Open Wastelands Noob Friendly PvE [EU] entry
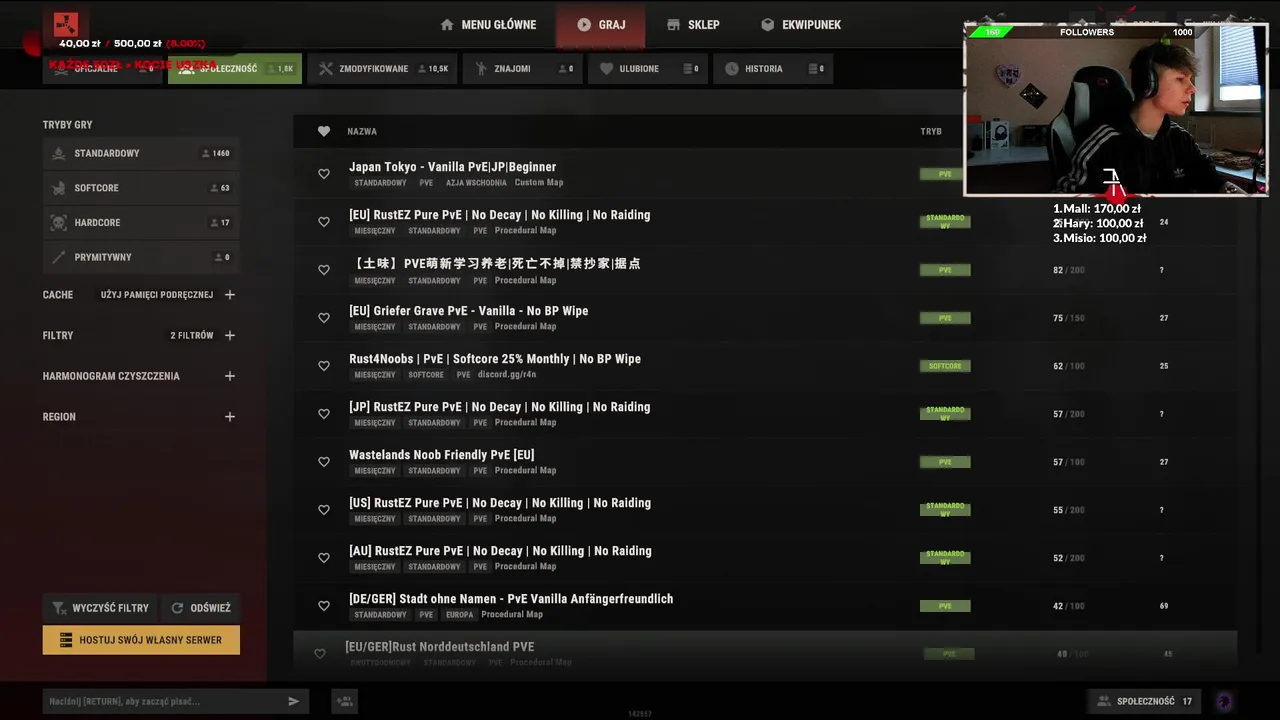1280x720 pixels. pyautogui.click(x=765, y=462)
